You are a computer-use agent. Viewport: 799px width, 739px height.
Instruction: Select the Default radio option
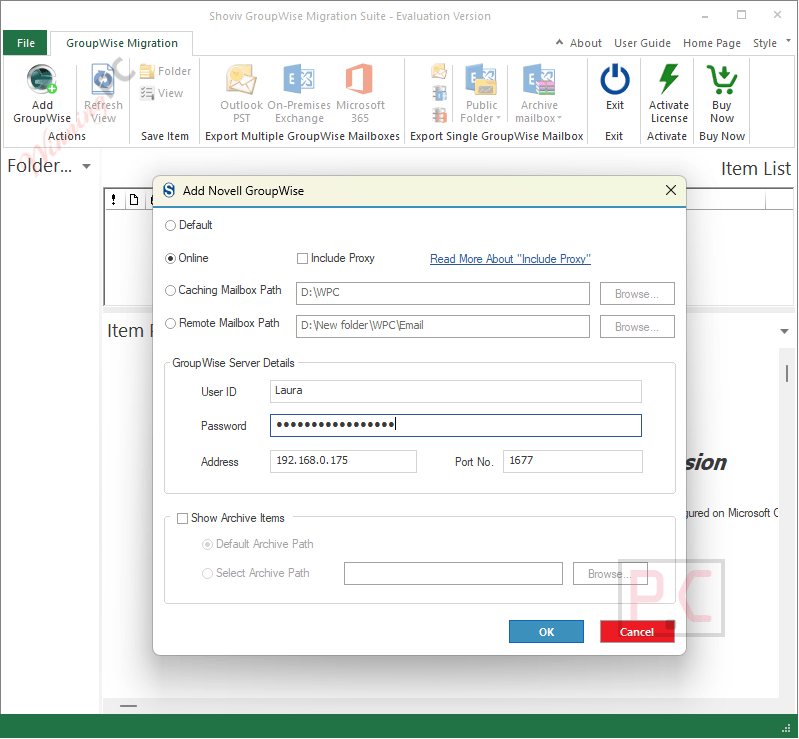coord(170,226)
